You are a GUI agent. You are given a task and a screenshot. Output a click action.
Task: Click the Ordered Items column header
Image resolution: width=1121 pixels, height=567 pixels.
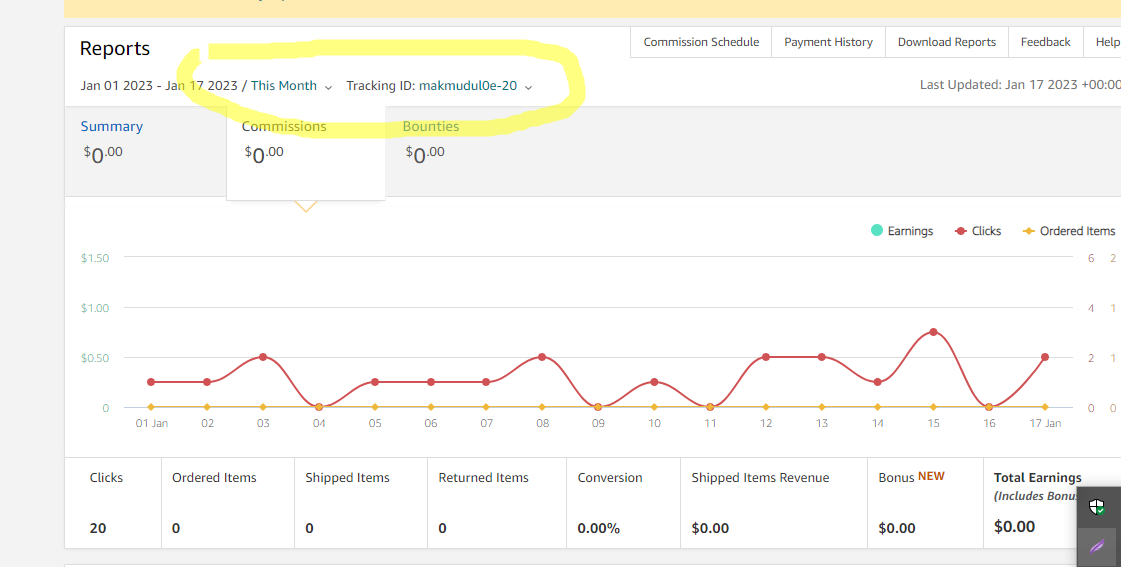(x=214, y=478)
